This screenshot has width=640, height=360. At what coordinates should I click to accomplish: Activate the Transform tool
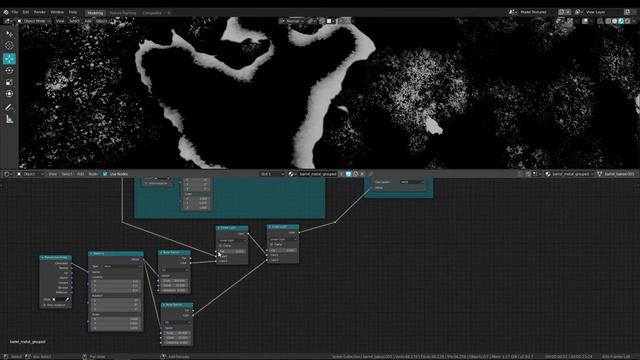(9, 93)
